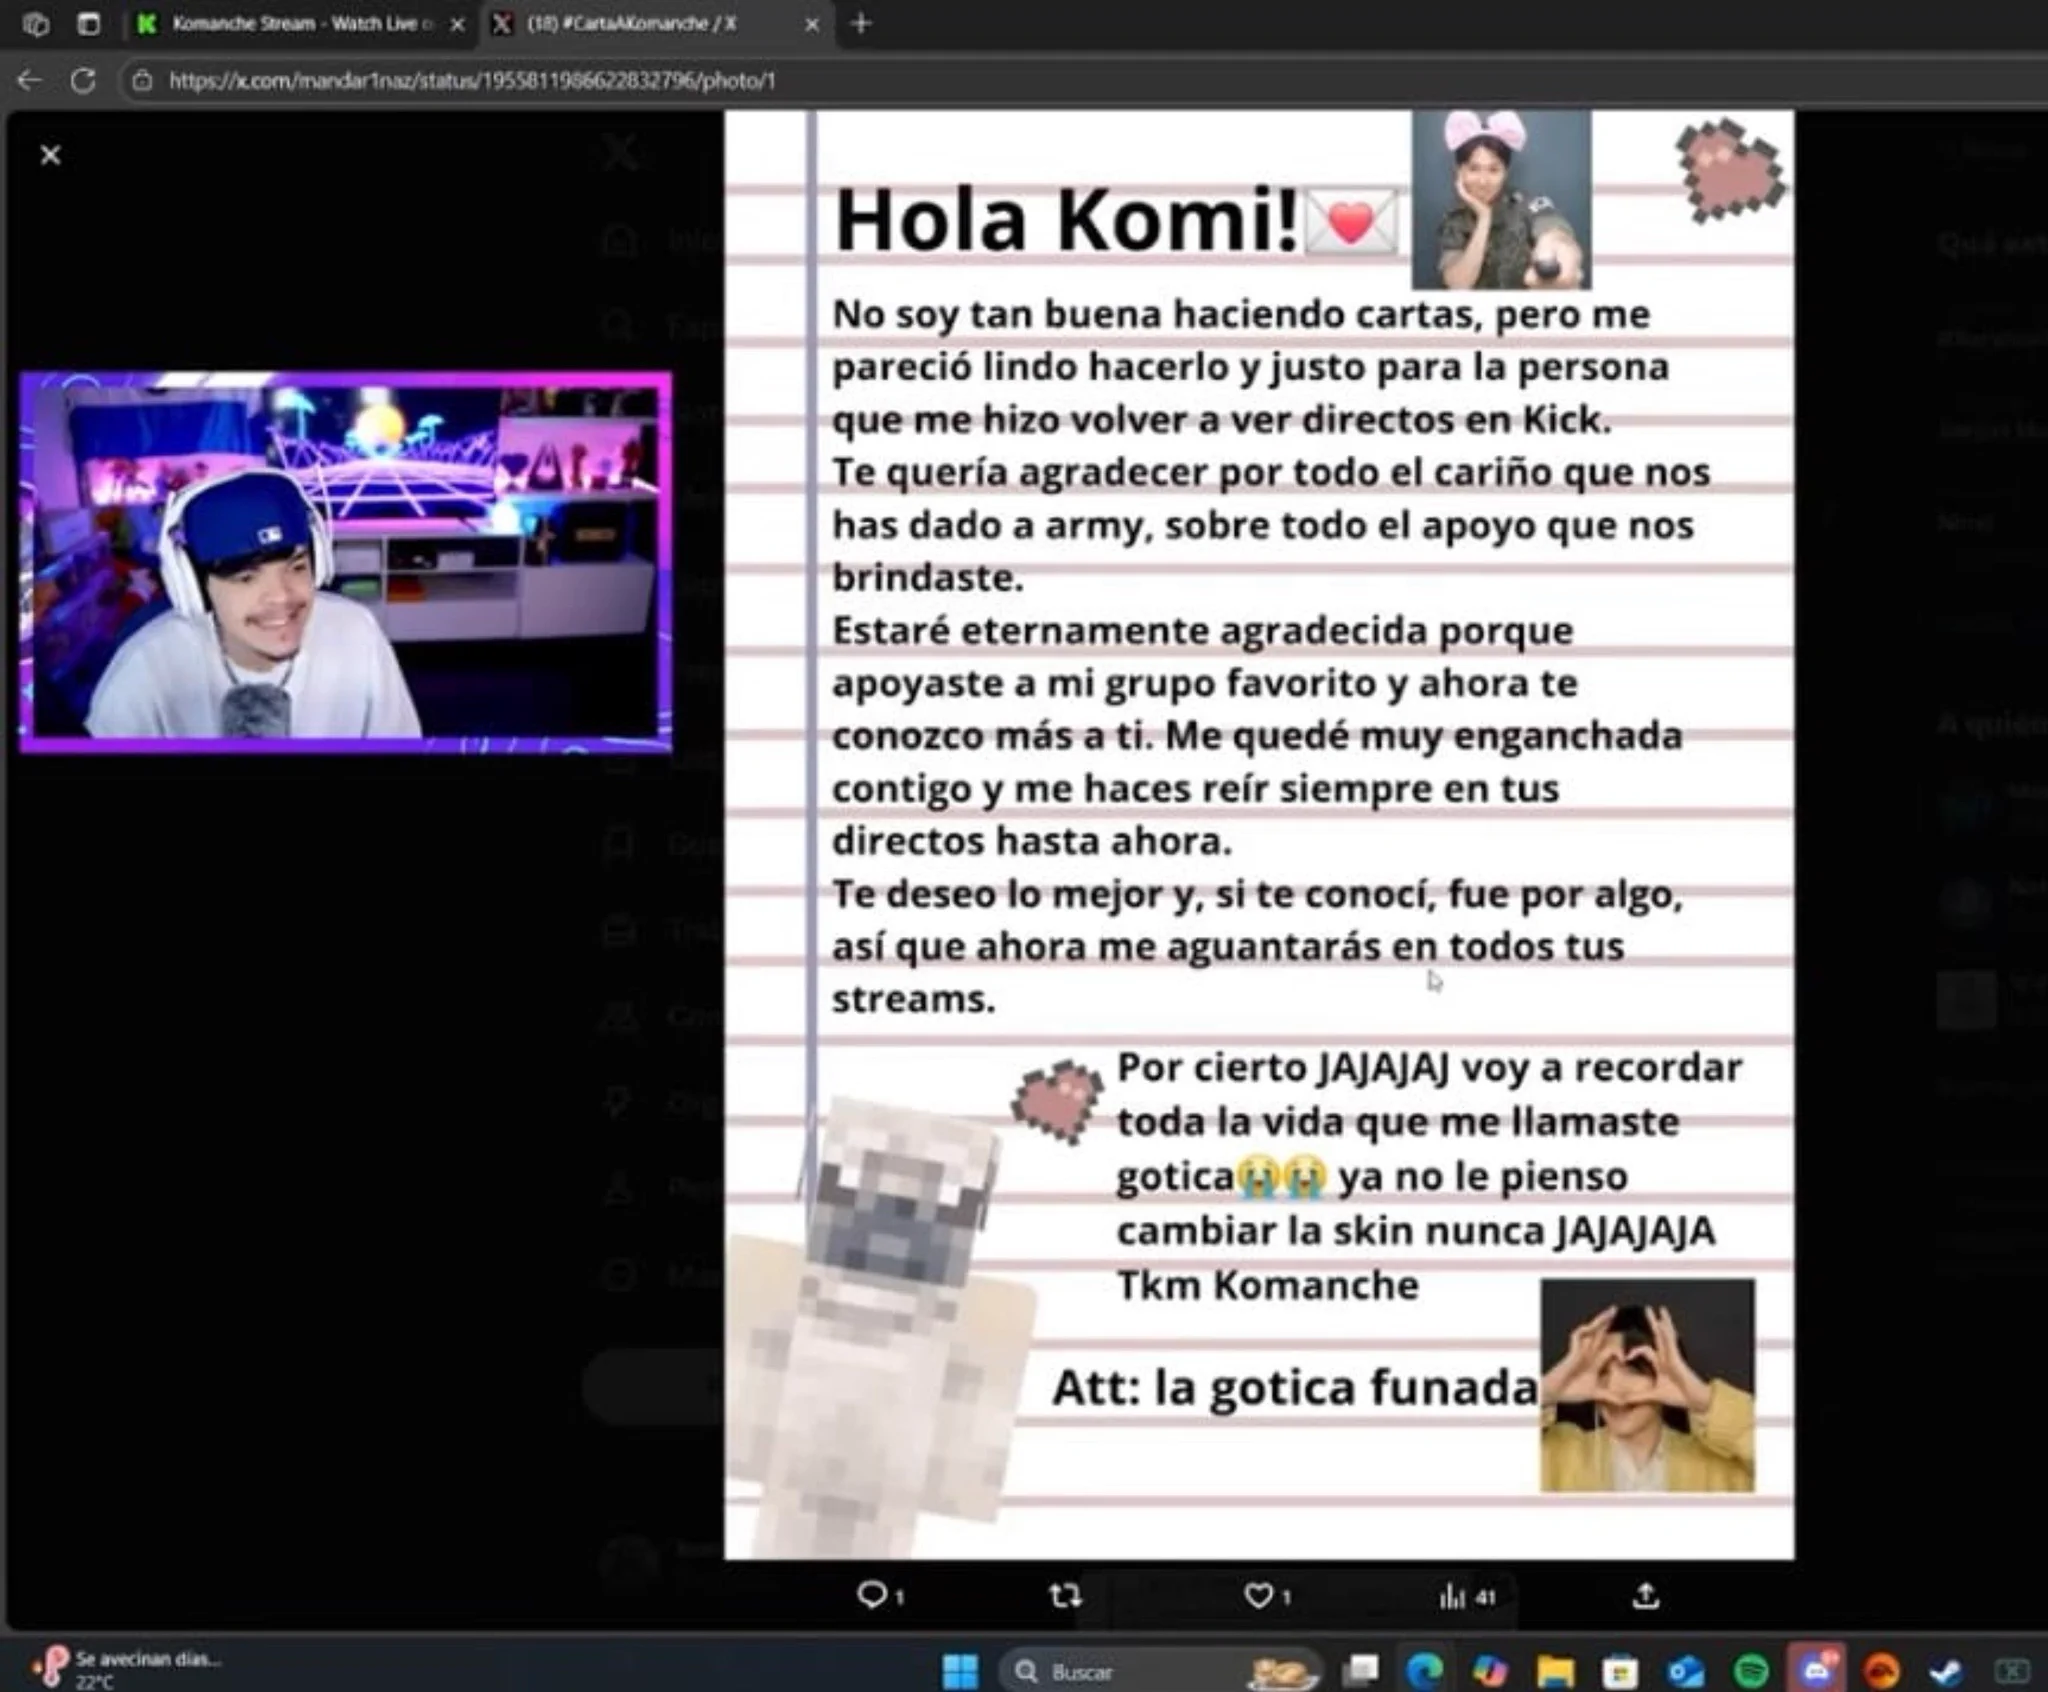Close the #CartaAKomanche X tab
Image resolution: width=2048 pixels, height=1692 pixels.
(x=812, y=24)
